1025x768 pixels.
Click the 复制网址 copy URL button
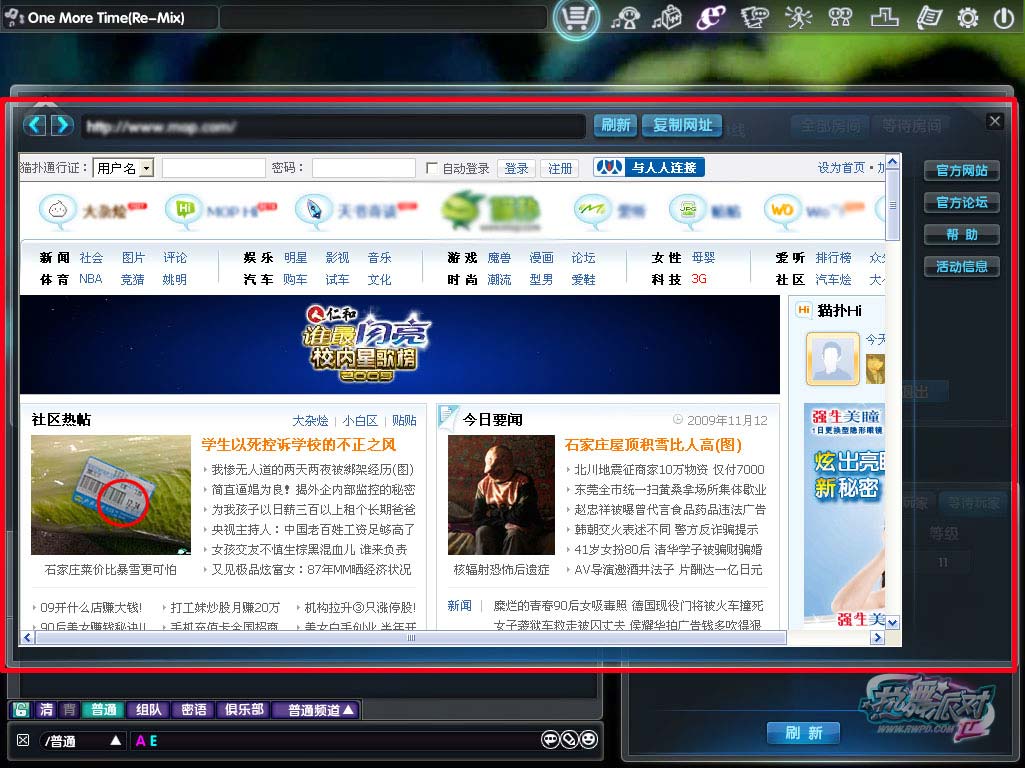tap(682, 125)
